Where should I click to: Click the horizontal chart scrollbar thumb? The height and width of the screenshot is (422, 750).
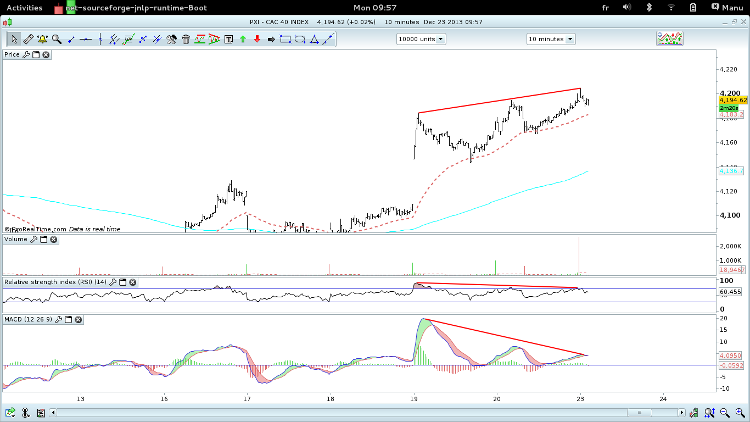[x=639, y=412]
